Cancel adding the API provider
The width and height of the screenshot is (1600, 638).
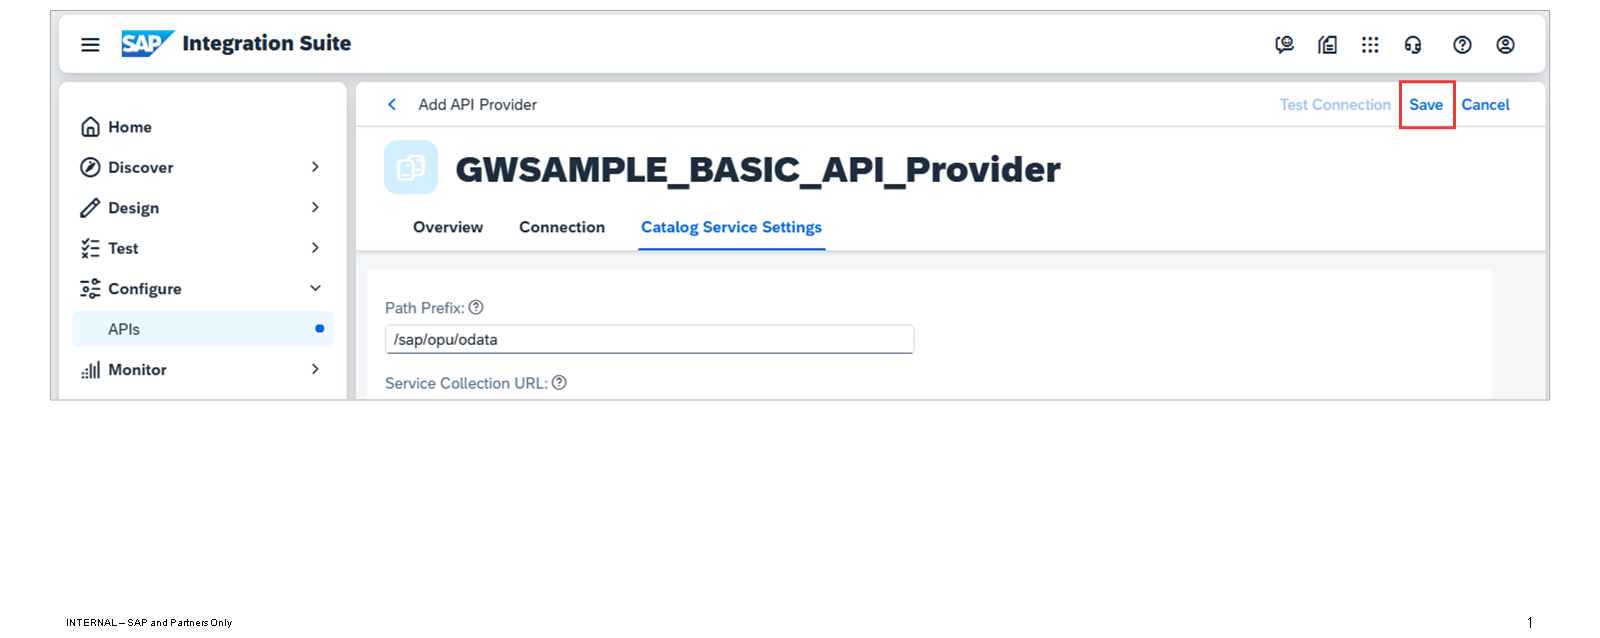(x=1486, y=104)
